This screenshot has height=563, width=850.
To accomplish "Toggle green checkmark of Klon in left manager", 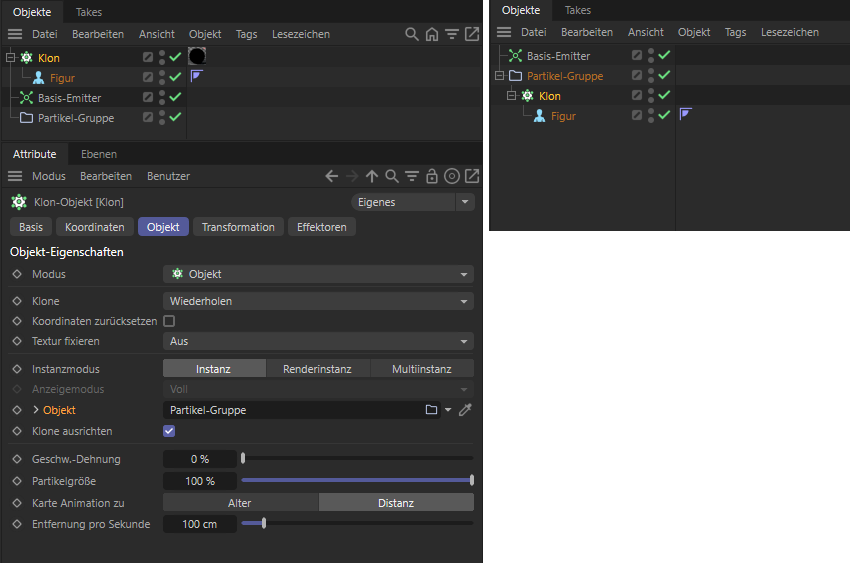I will point(175,57).
